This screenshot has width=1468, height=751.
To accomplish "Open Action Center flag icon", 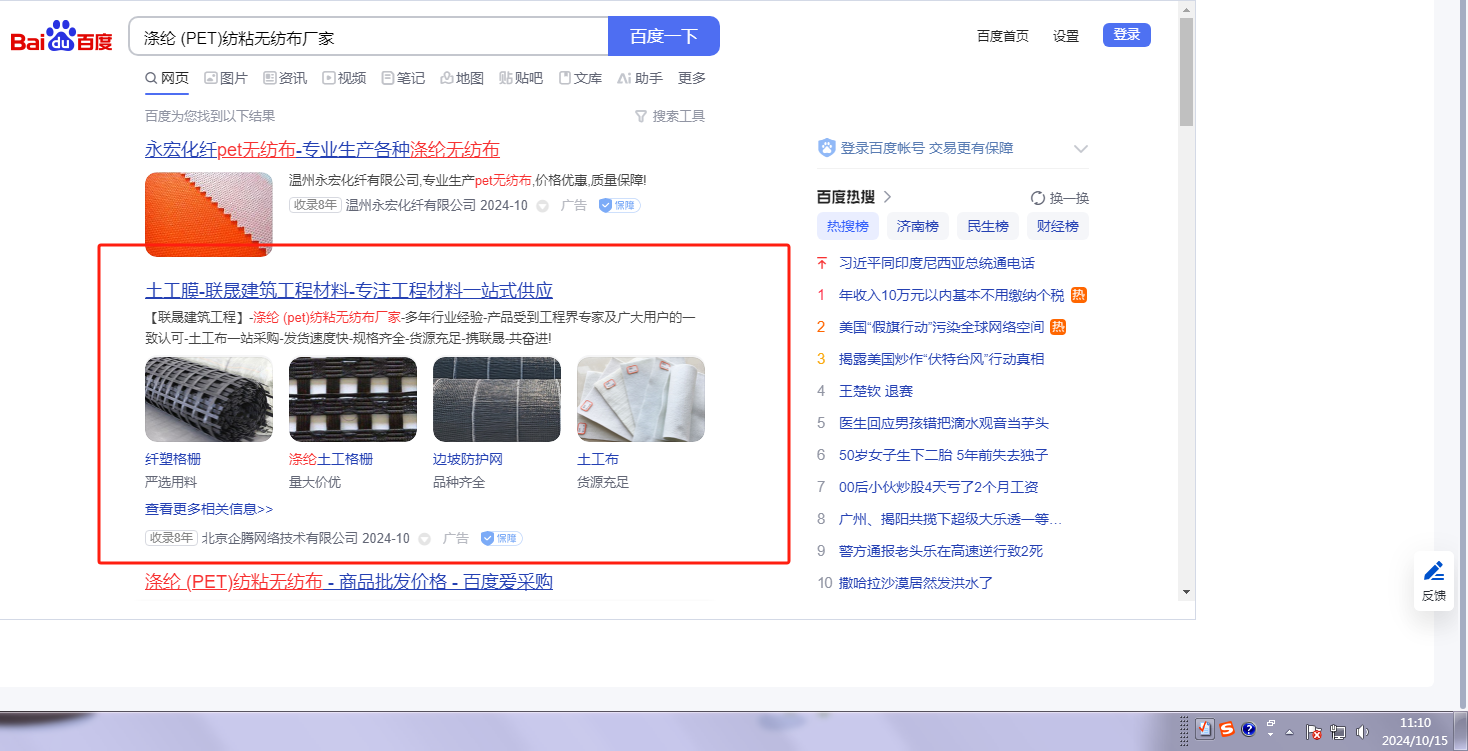I will click(x=1316, y=731).
